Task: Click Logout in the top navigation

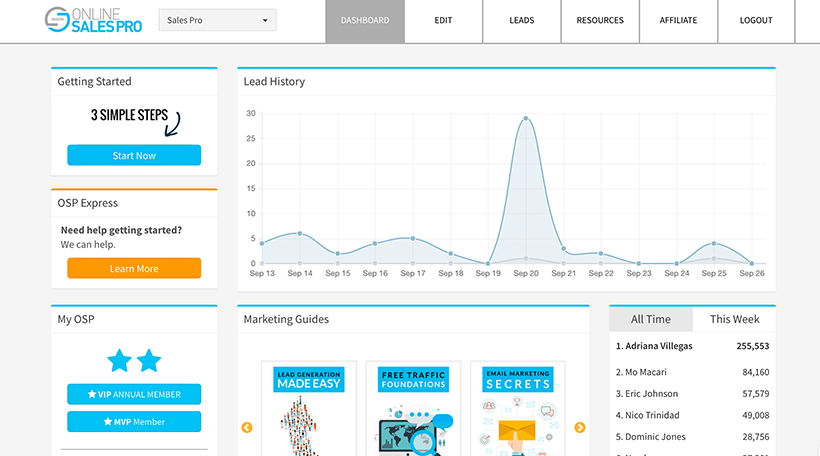Action: coord(756,21)
